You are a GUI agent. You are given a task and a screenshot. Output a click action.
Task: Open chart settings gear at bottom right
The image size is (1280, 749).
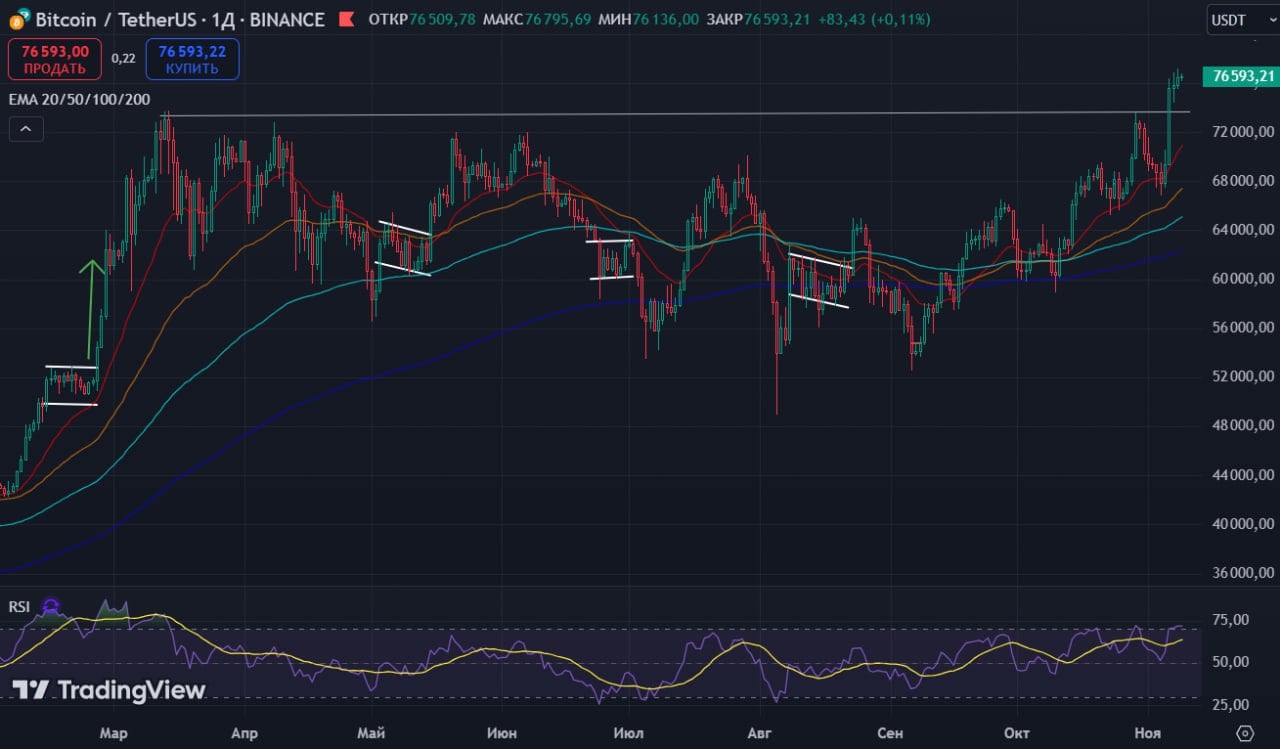1244,733
